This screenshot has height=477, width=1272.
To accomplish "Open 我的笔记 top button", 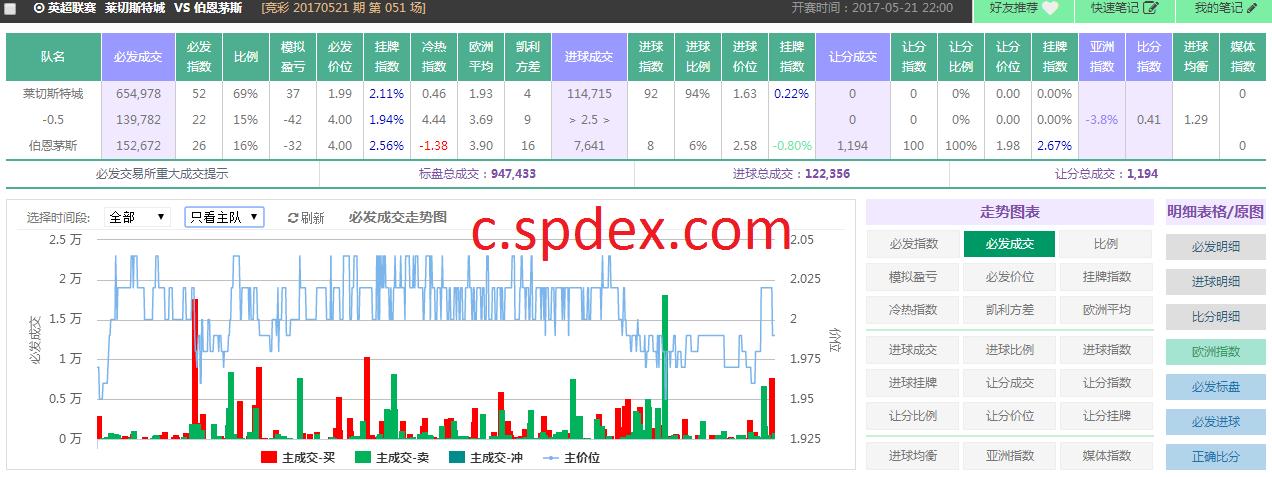I will click(x=1224, y=9).
